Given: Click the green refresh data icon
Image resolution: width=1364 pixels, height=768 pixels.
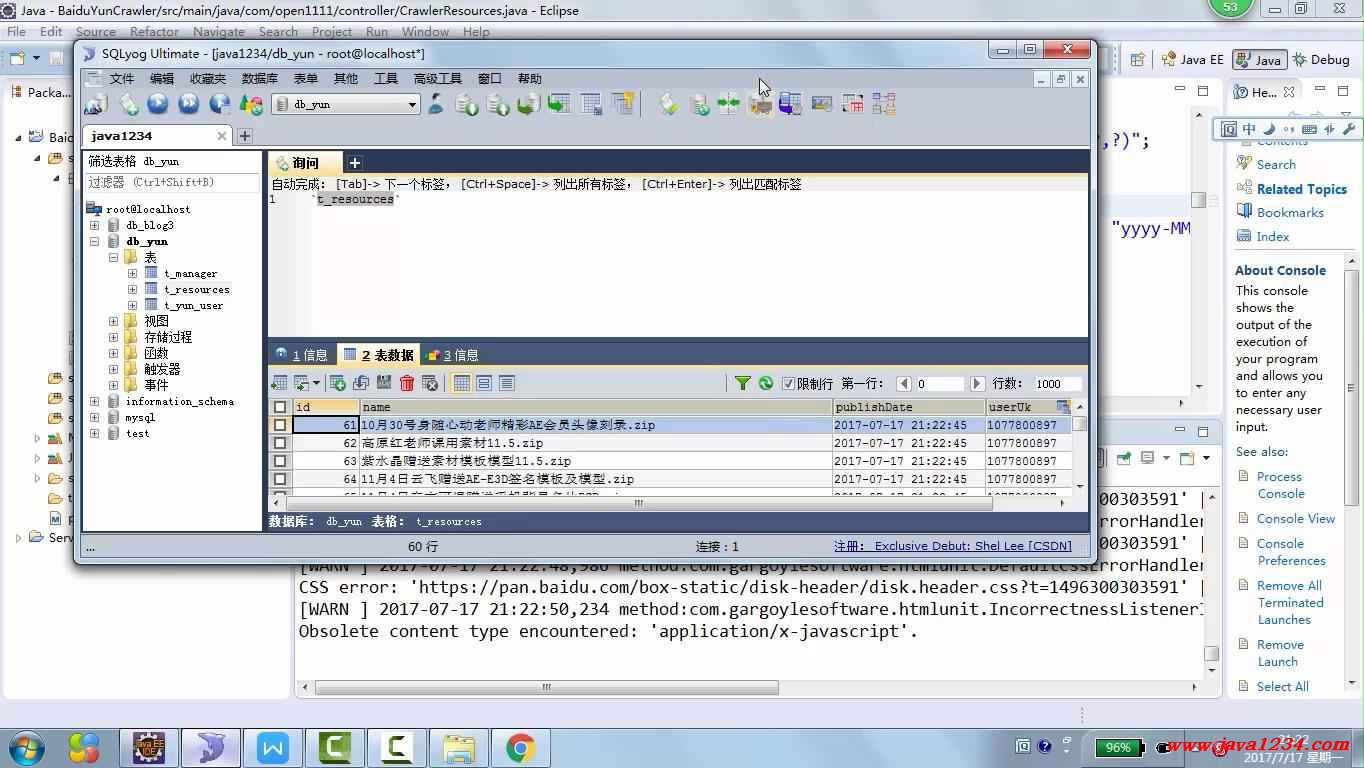Looking at the screenshot, I should coord(766,383).
